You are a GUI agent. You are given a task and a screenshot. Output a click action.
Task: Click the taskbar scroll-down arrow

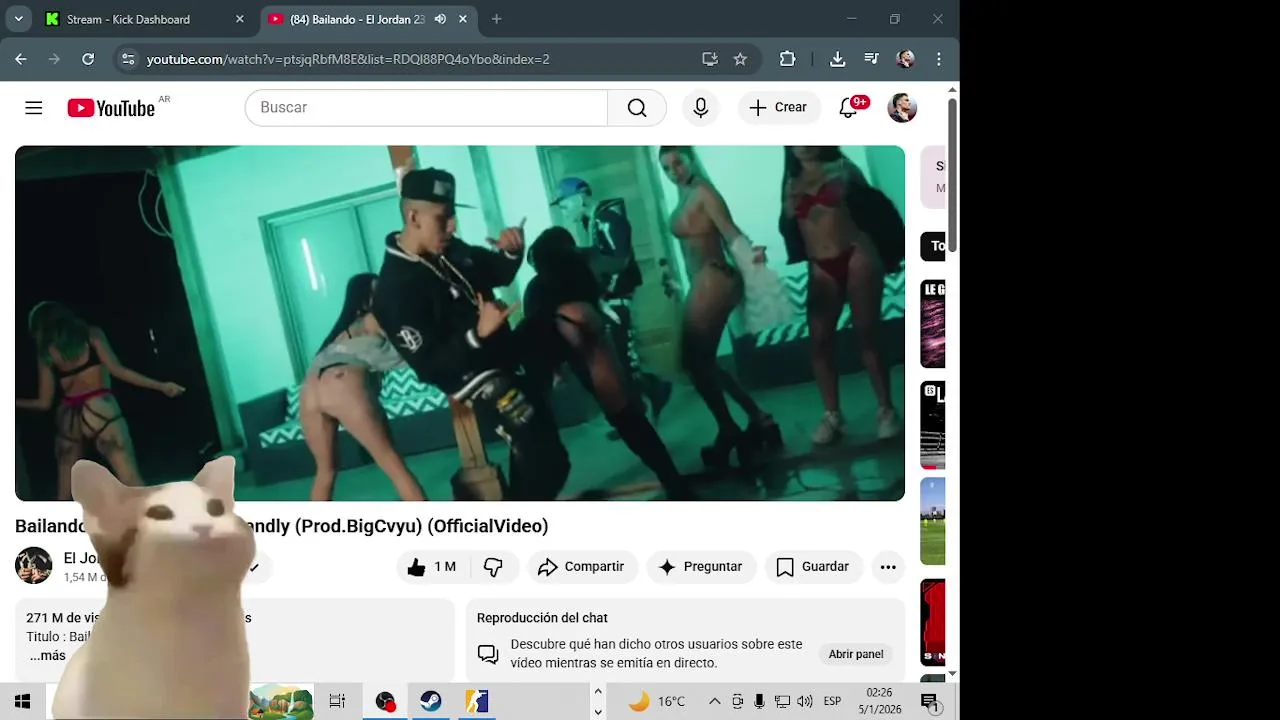(x=598, y=712)
